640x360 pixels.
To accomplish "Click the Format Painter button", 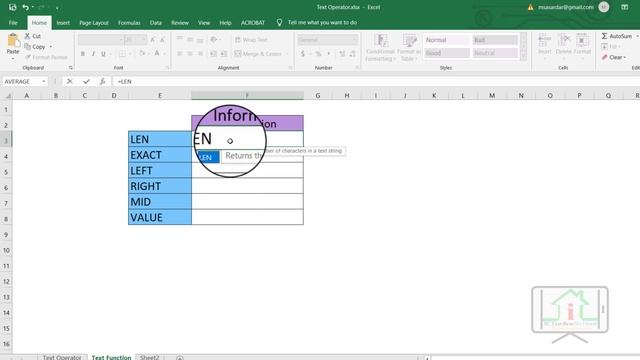I will (x=46, y=57).
